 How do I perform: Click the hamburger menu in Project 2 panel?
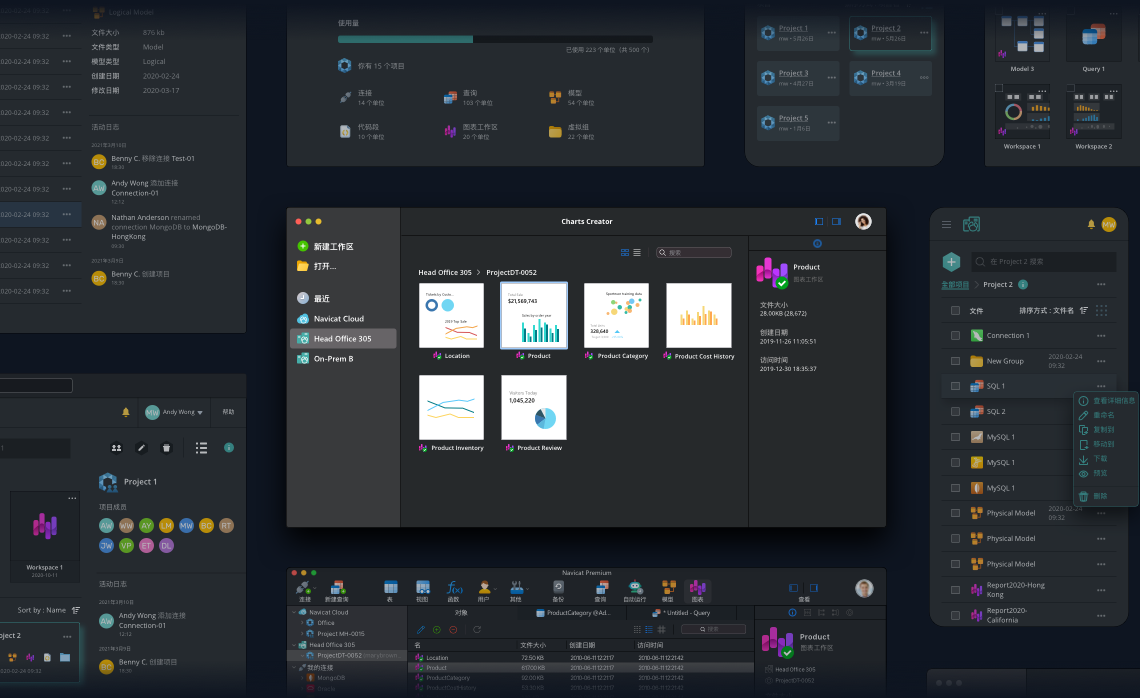click(x=947, y=225)
